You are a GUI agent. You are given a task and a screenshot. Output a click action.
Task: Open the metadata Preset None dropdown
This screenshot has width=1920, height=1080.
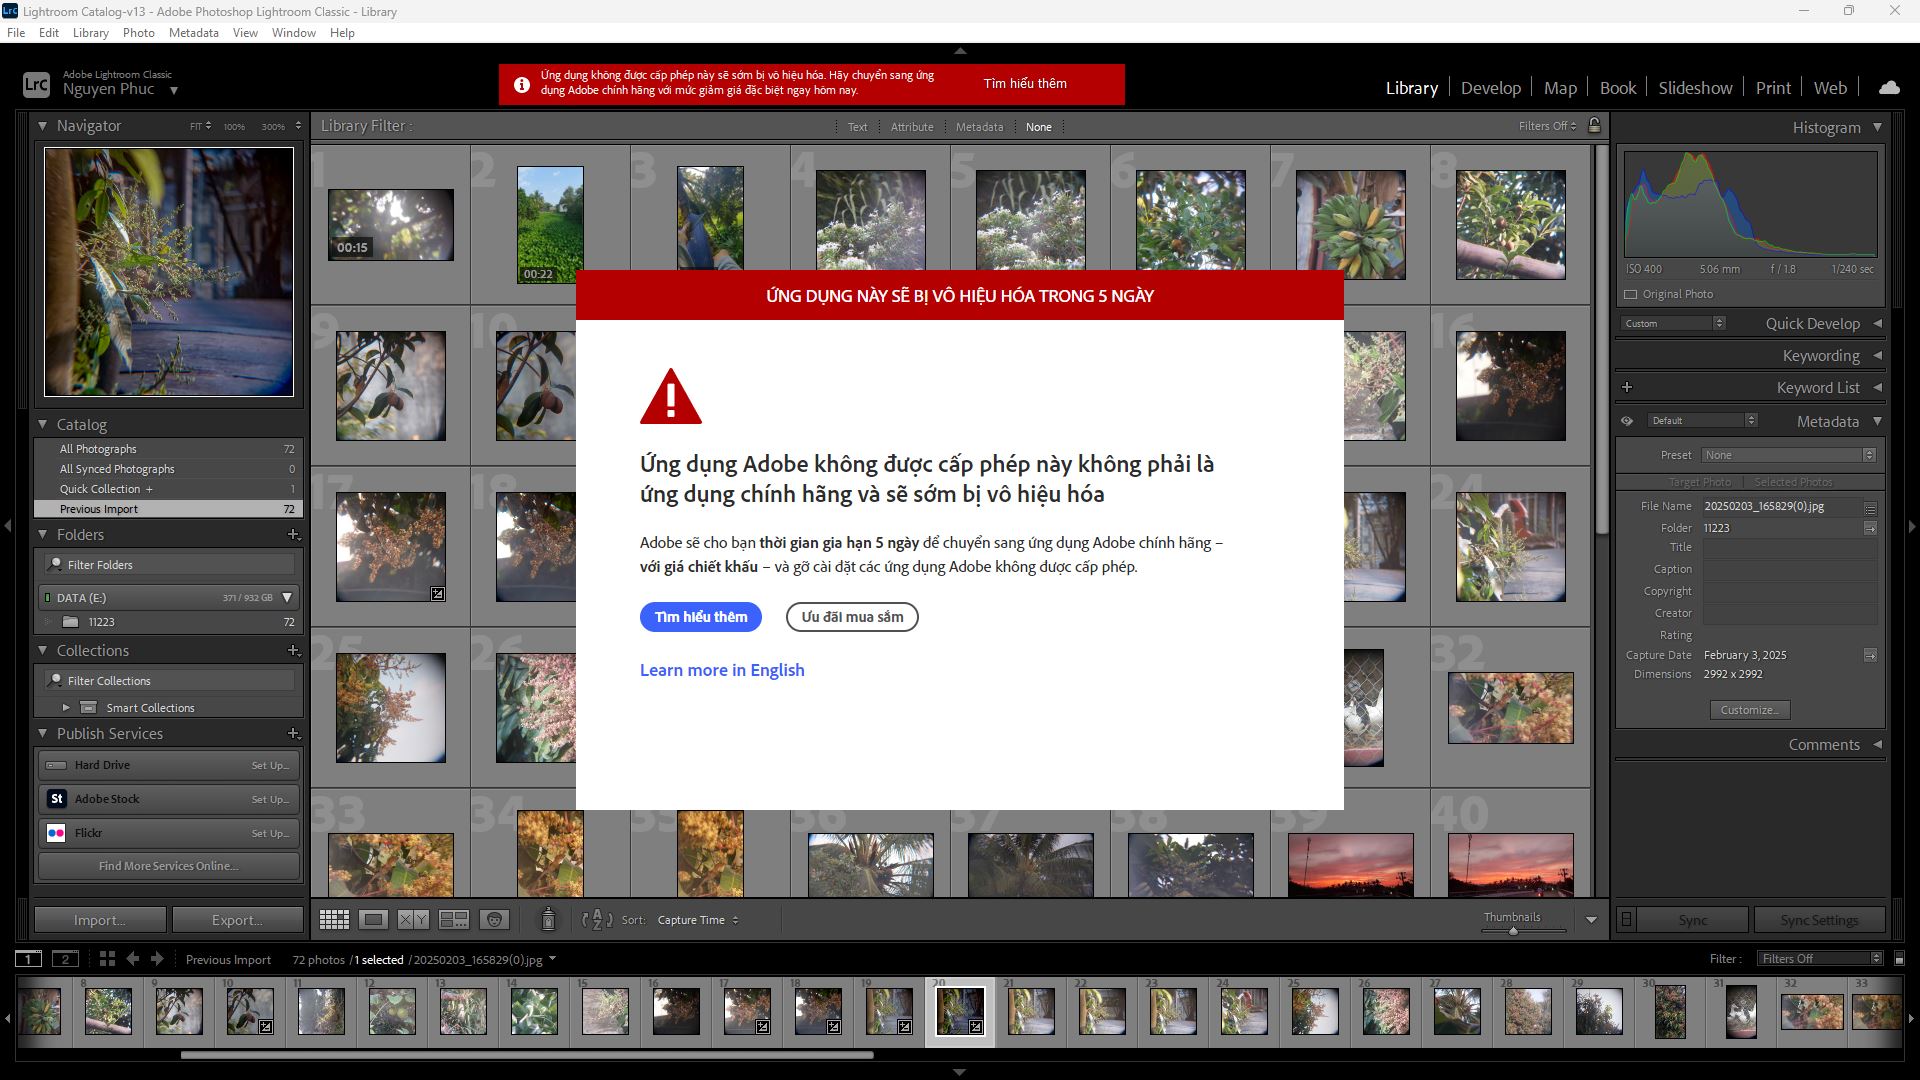(1789, 455)
